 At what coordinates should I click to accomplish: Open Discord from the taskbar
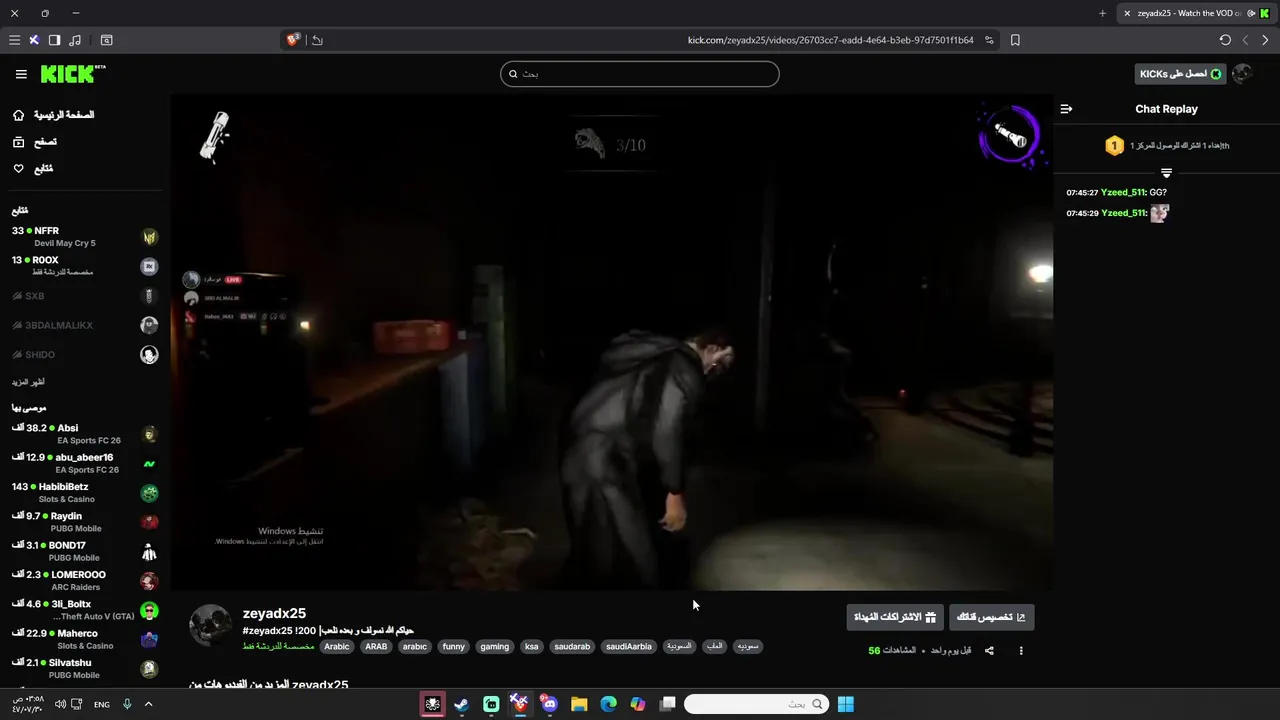point(549,704)
